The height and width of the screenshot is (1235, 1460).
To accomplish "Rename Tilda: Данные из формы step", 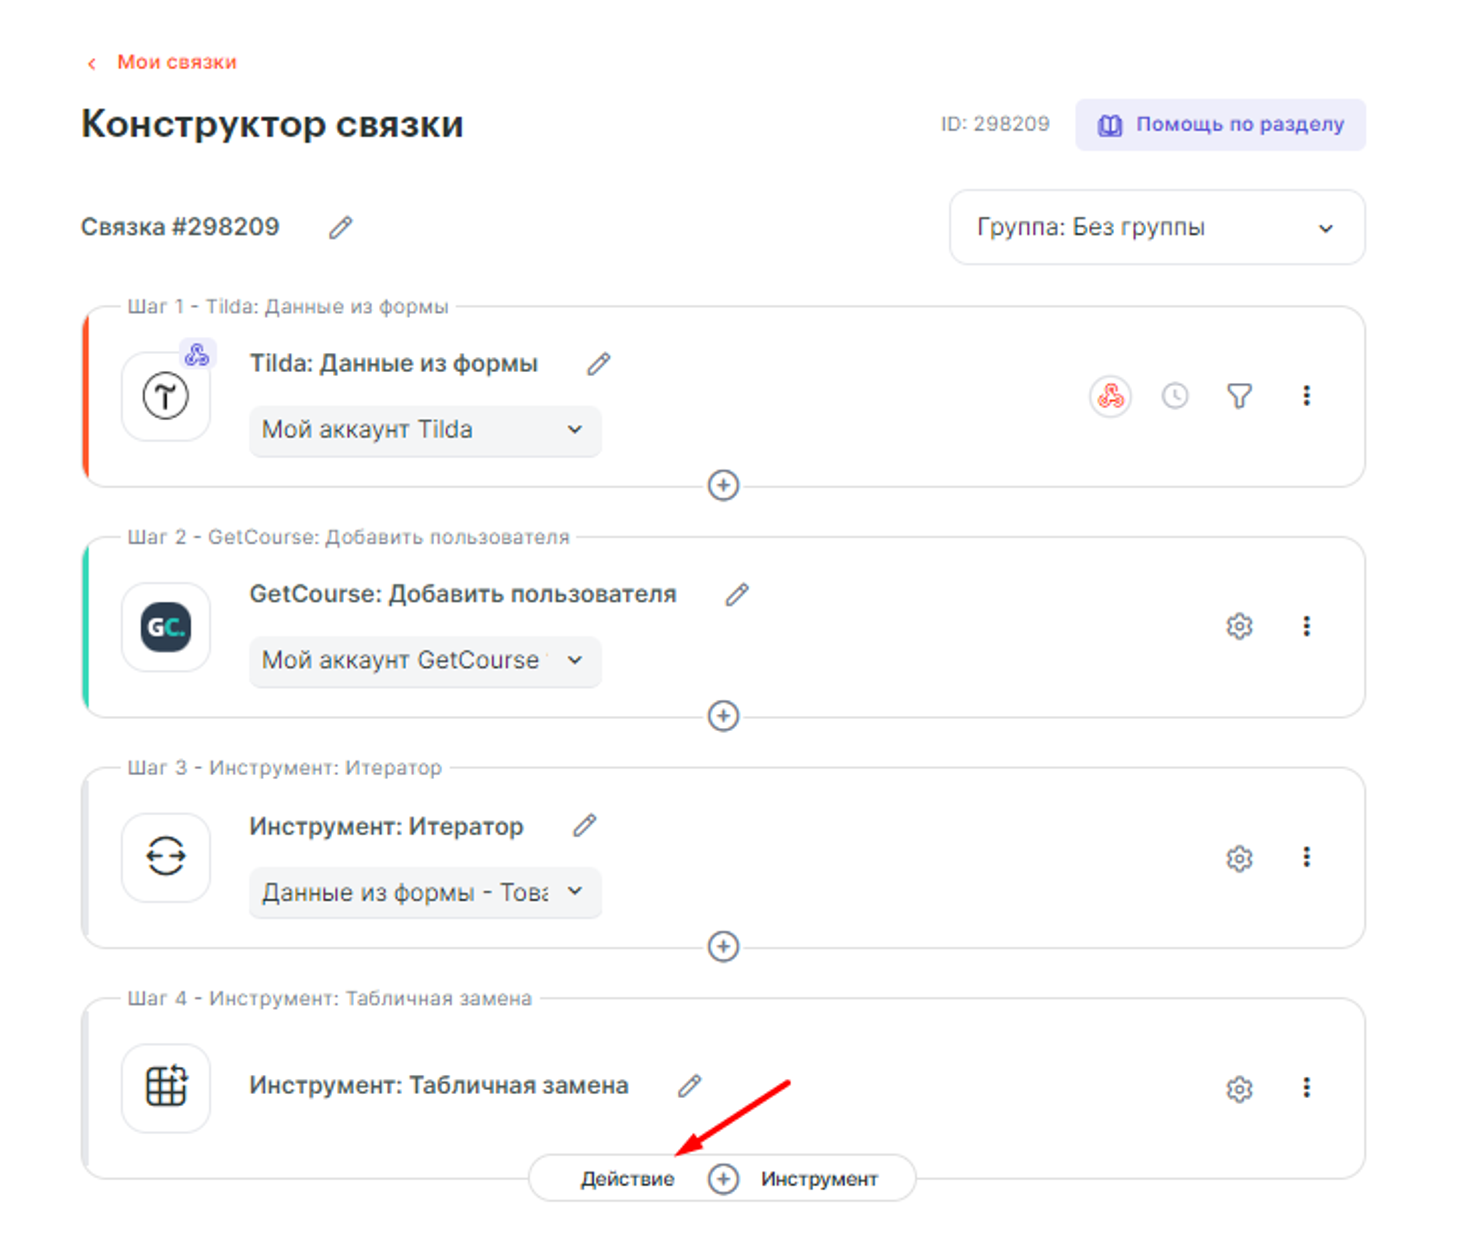I will point(598,364).
